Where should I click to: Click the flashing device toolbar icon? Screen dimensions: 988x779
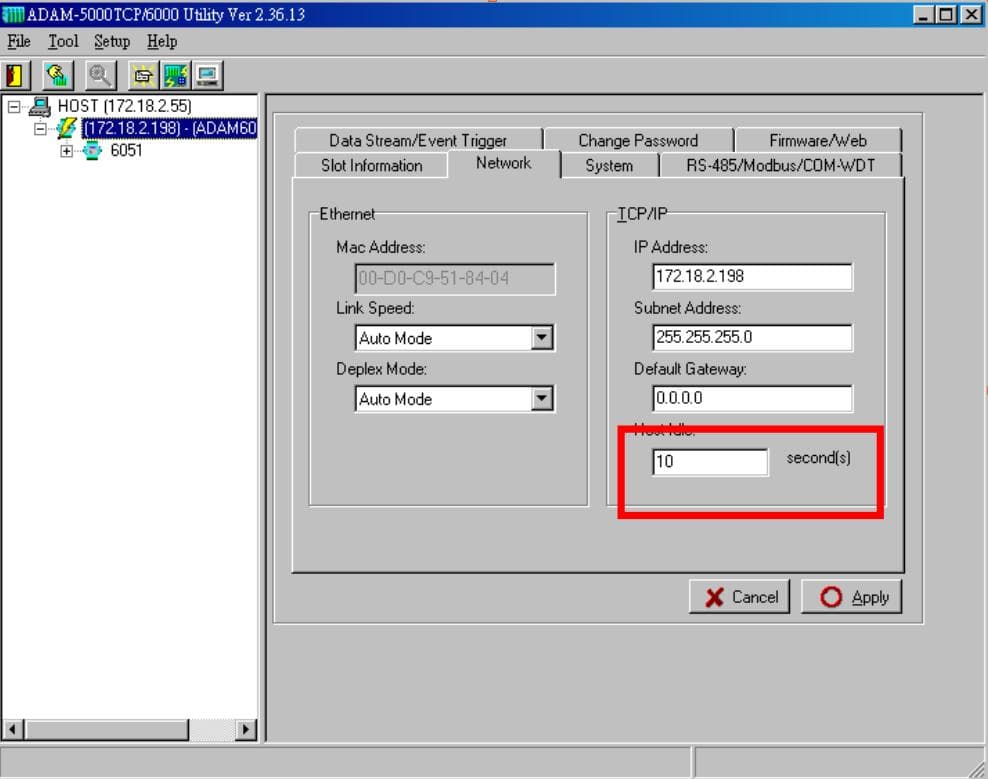(x=143, y=76)
